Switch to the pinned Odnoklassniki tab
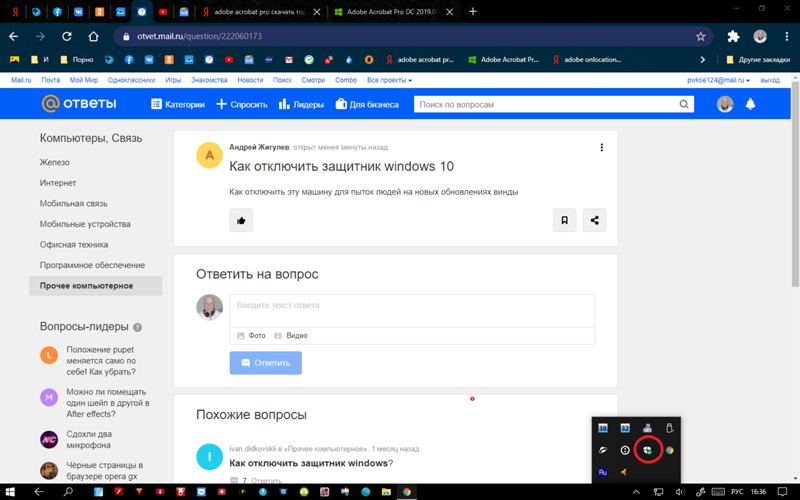Image resolution: width=800 pixels, height=500 pixels. coord(99,12)
